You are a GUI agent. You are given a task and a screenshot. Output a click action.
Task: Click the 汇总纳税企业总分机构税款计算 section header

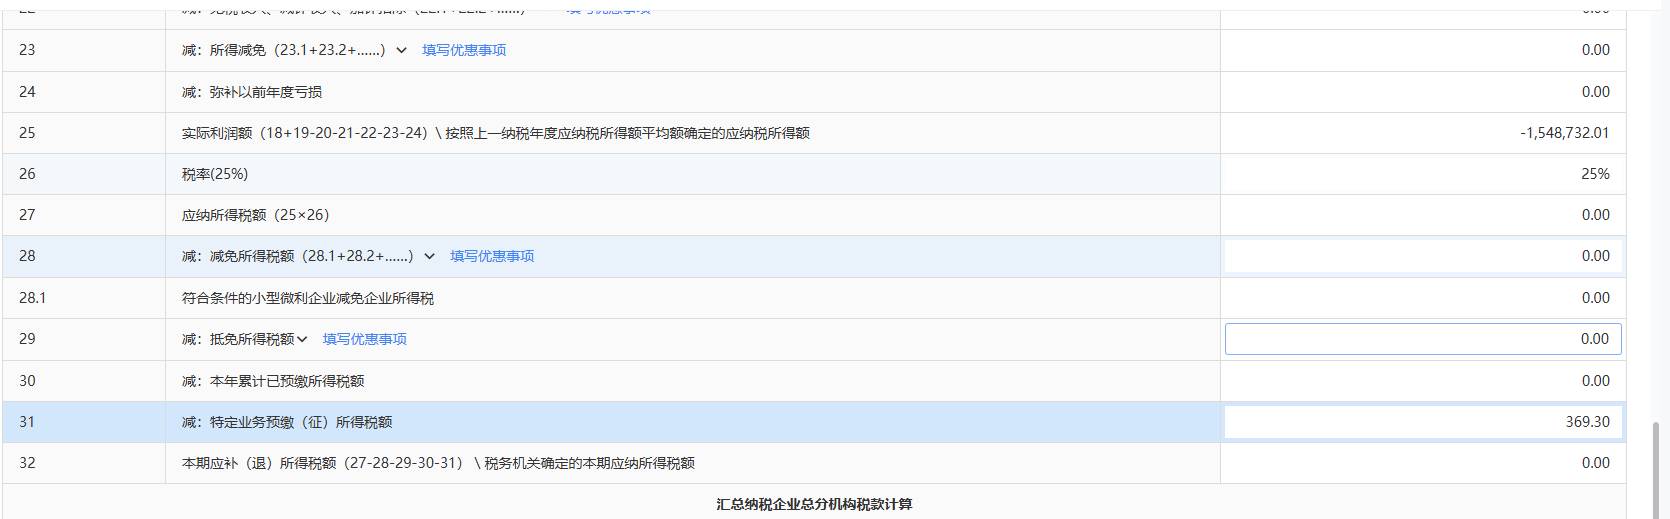pos(814,504)
